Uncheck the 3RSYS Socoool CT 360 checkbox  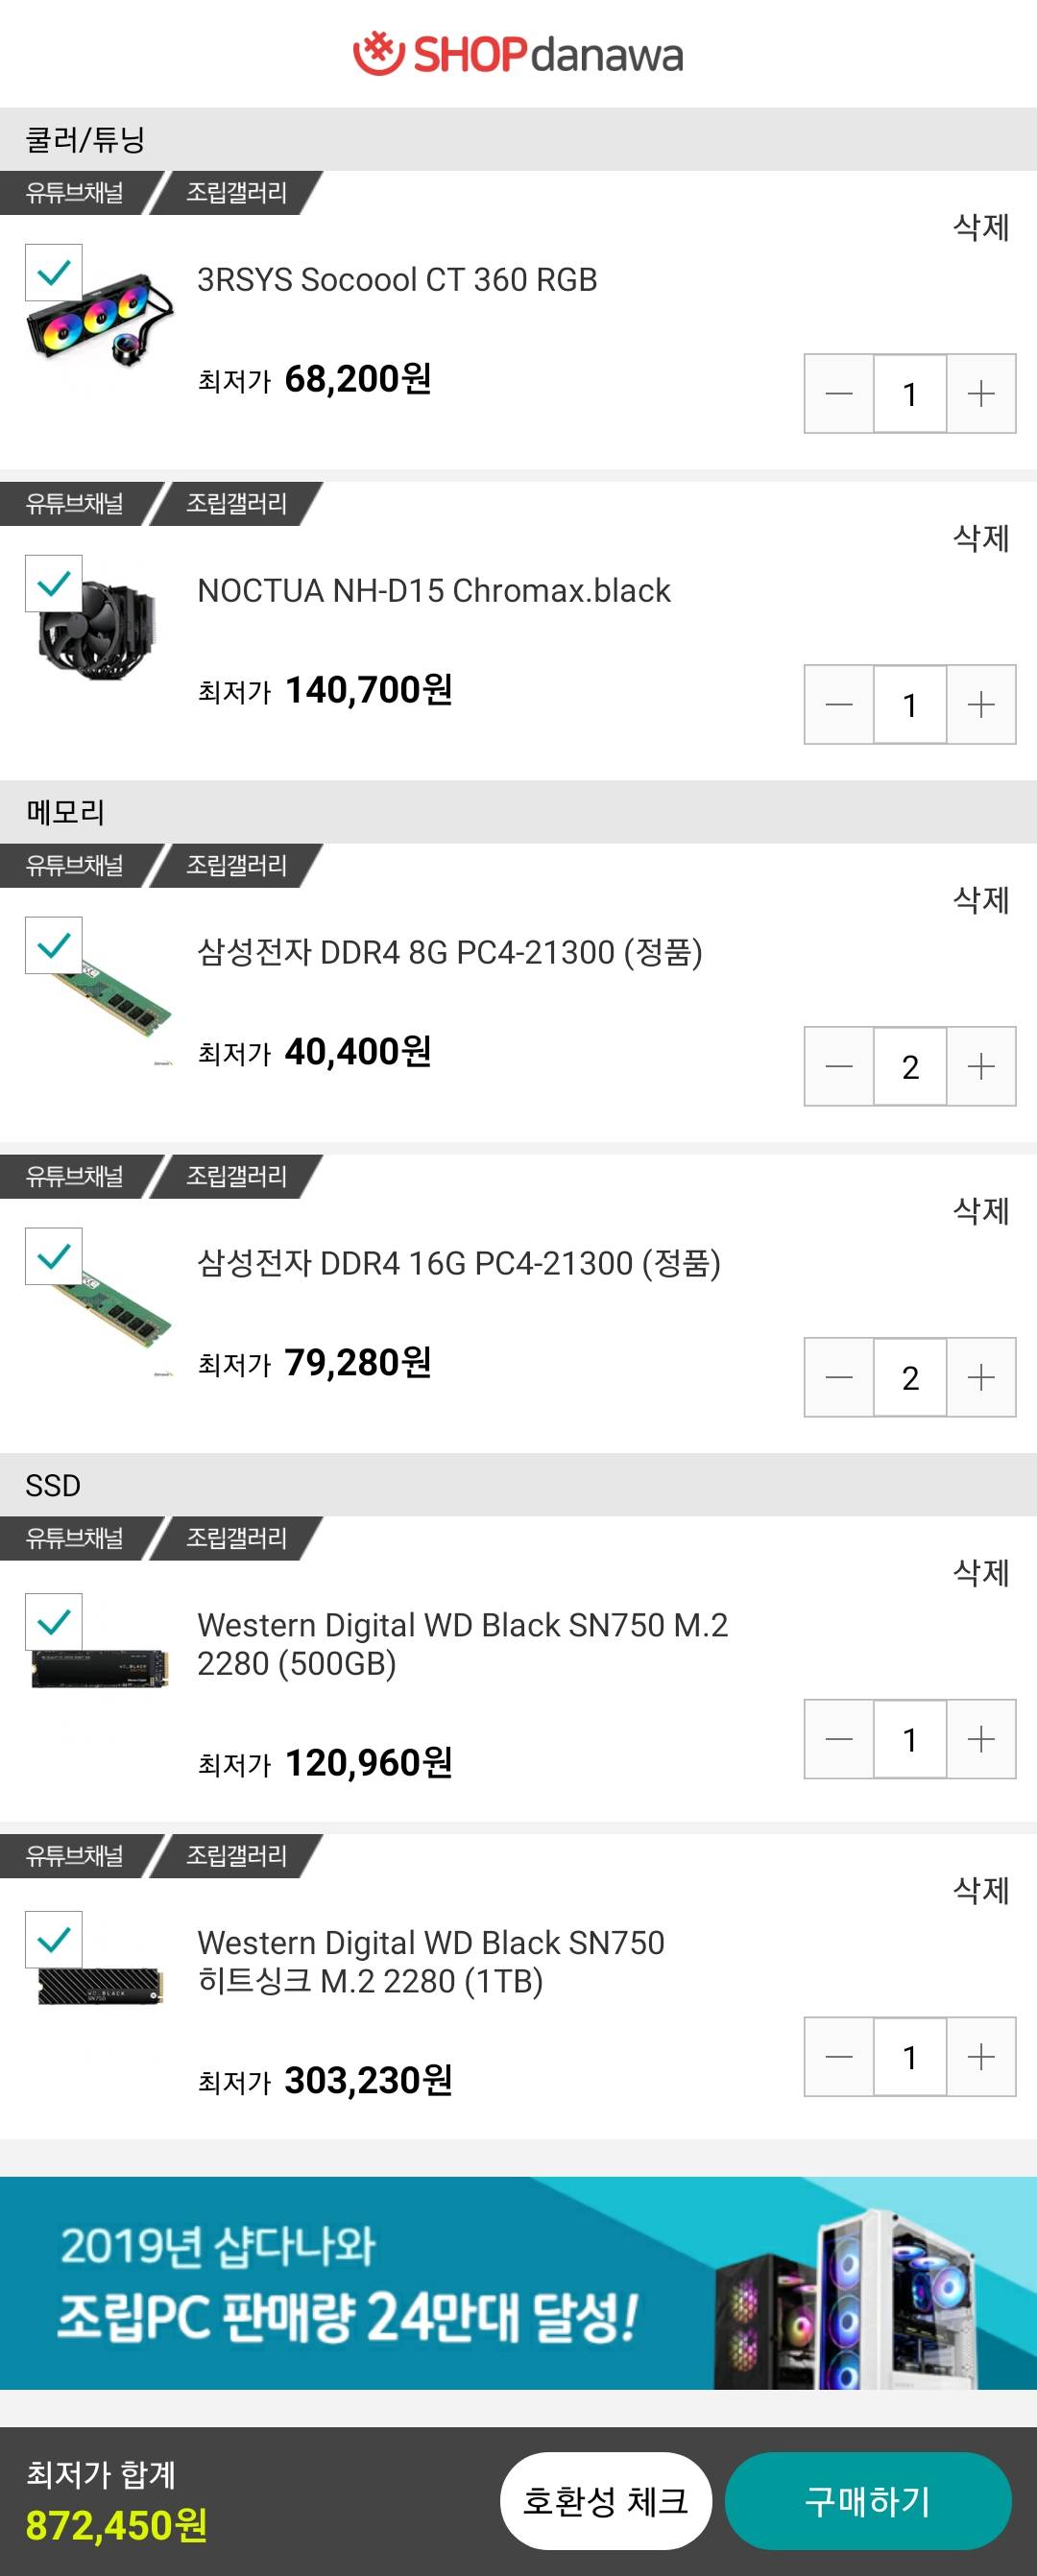pyautogui.click(x=54, y=272)
